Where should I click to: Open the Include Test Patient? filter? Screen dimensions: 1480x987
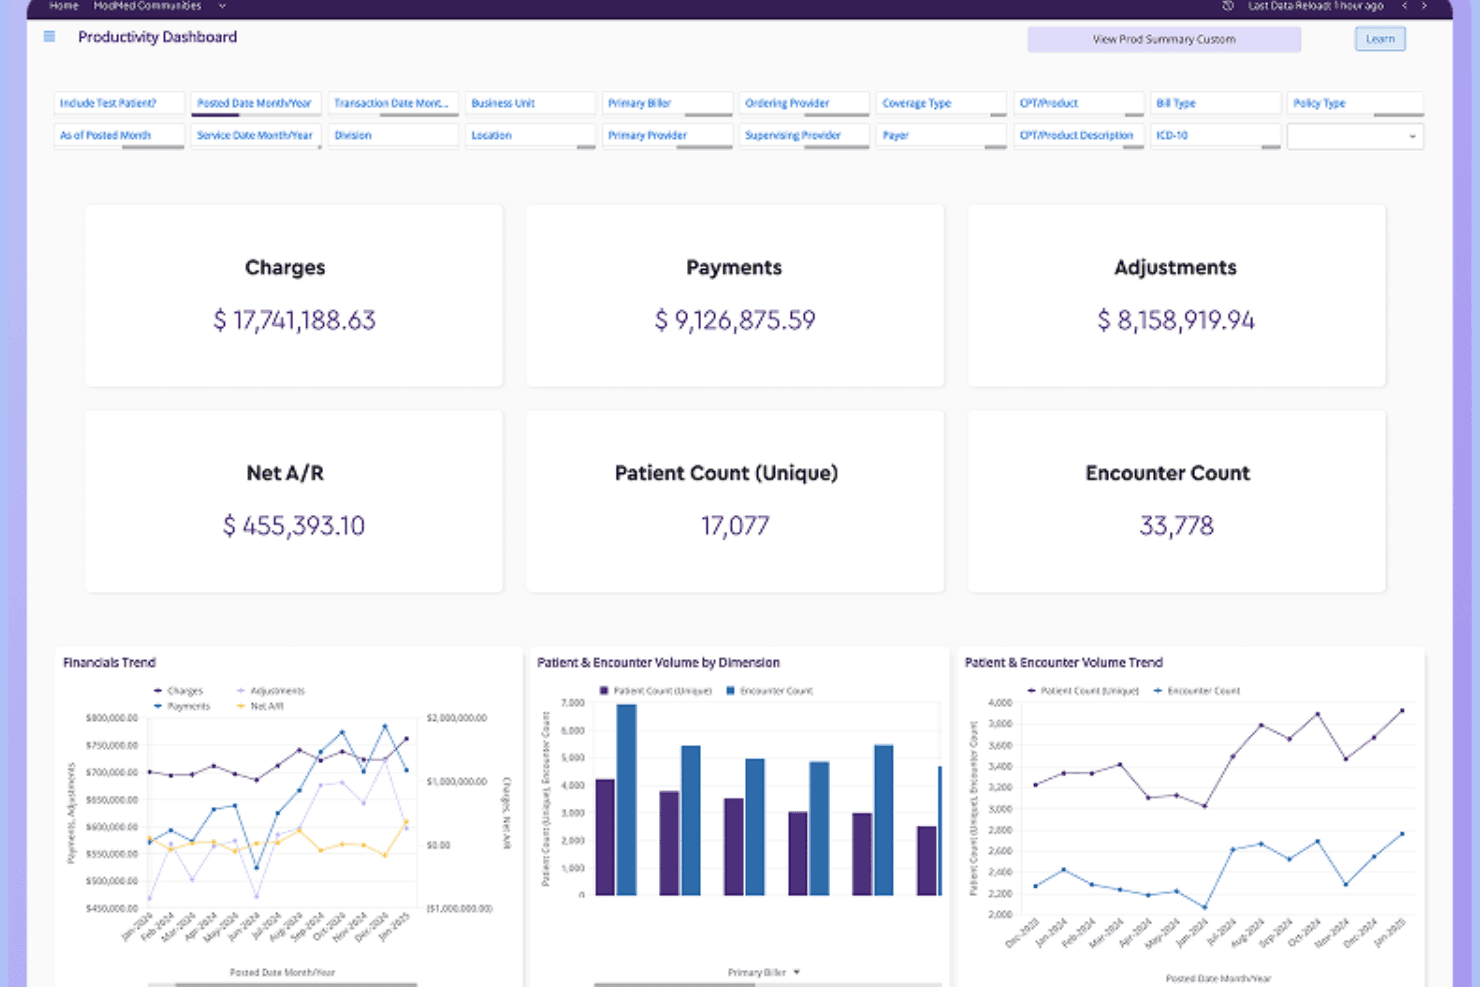click(x=119, y=103)
